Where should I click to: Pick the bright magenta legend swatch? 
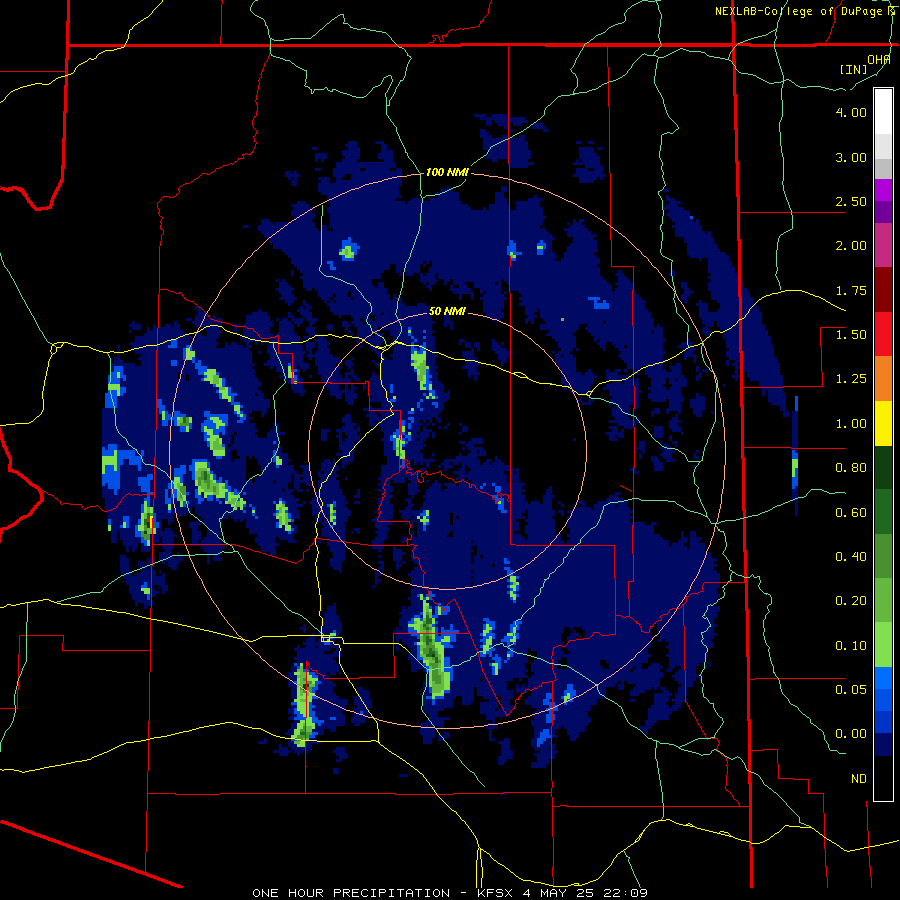[x=883, y=190]
